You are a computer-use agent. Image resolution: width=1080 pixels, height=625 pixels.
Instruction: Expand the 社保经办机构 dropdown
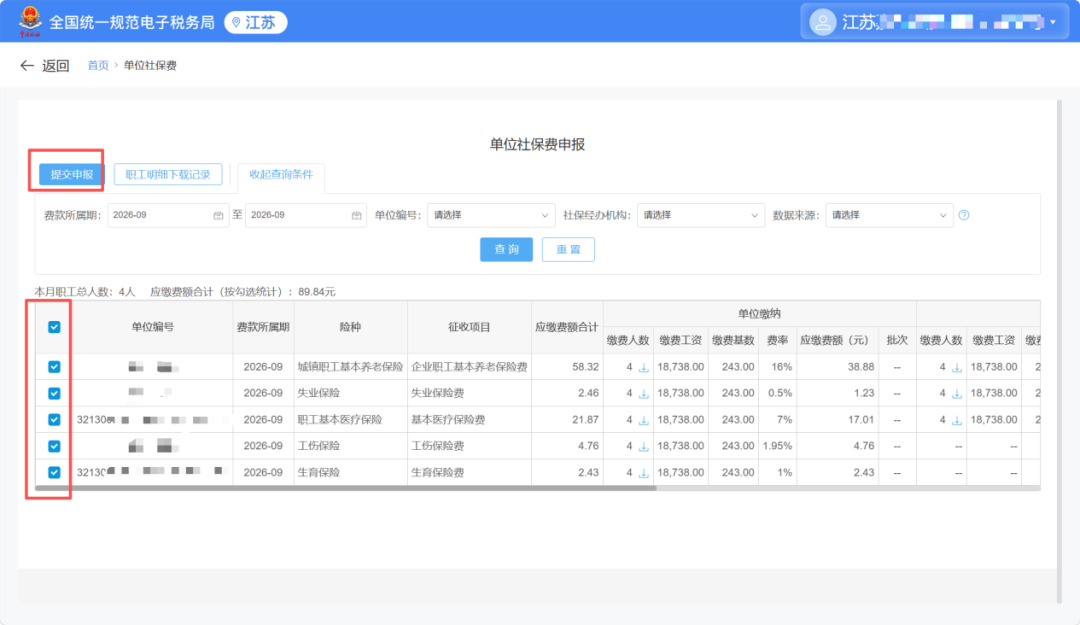tap(700, 215)
